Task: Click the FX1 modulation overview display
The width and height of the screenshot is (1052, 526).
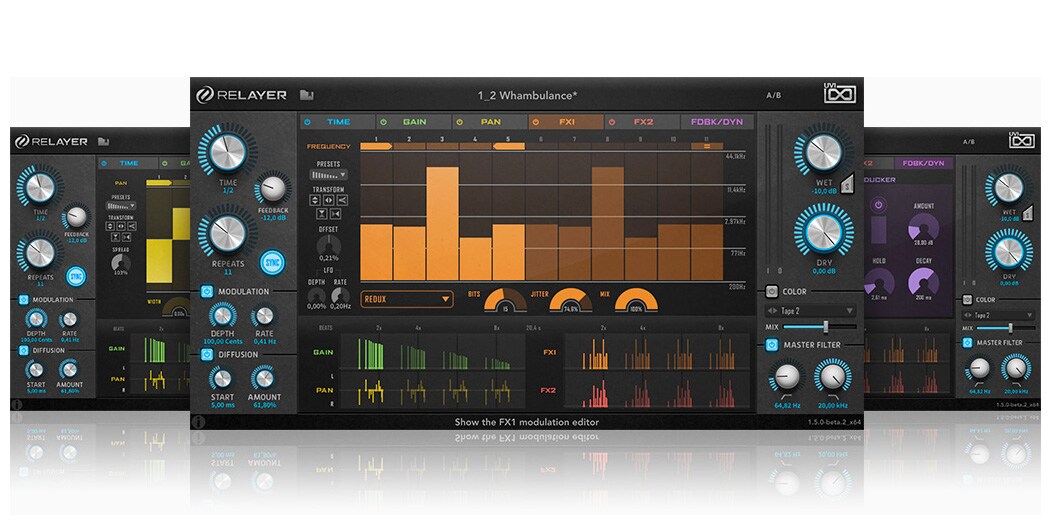Action: coord(658,352)
